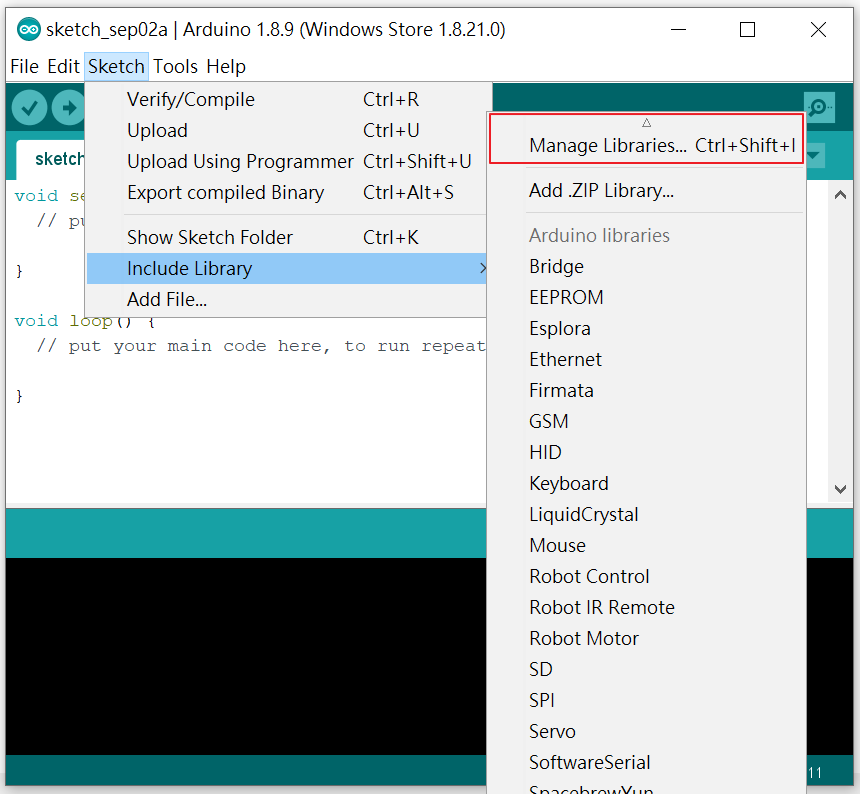Open the Edit menu
860x794 pixels.
63,66
